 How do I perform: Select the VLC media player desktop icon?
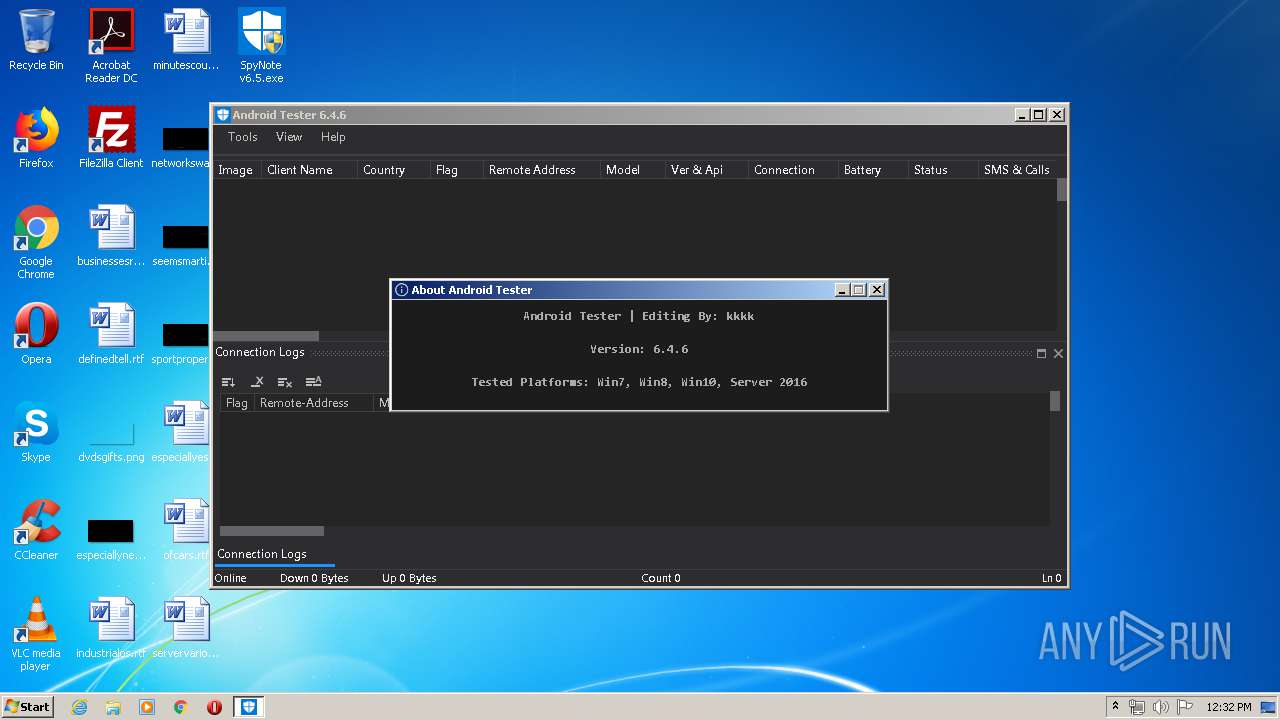(36, 635)
